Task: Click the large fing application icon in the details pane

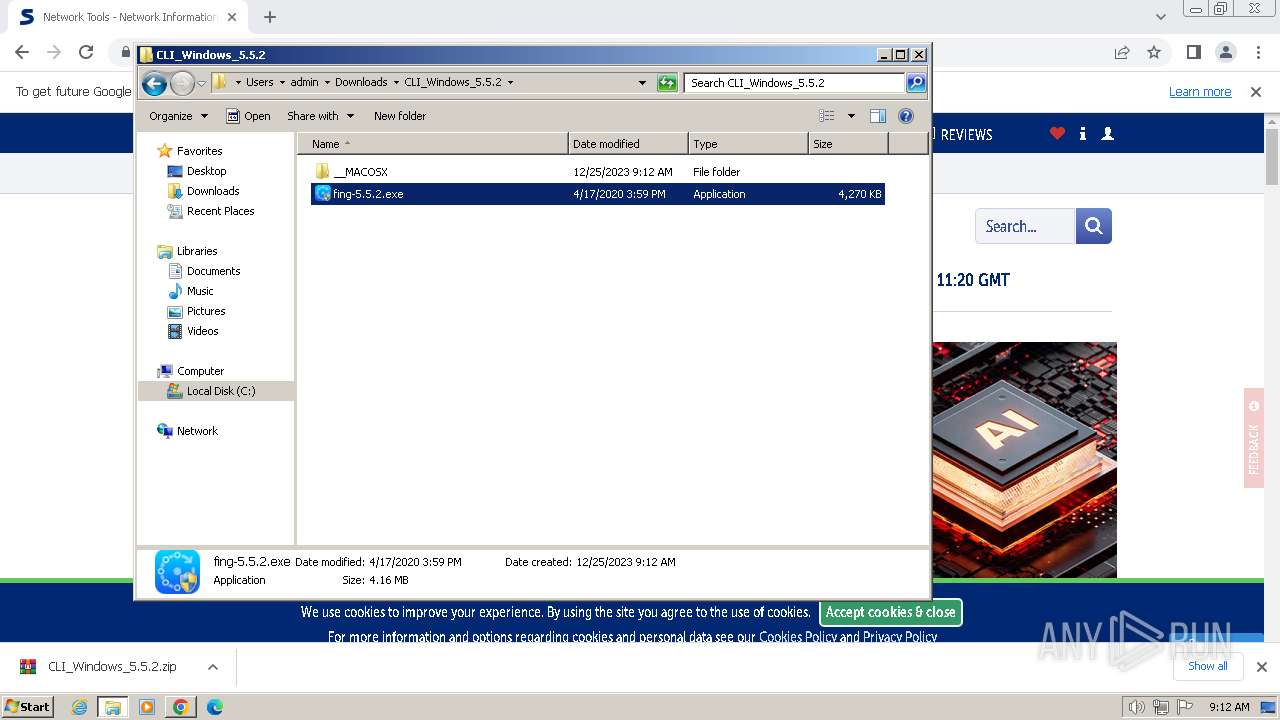Action: click(x=177, y=571)
